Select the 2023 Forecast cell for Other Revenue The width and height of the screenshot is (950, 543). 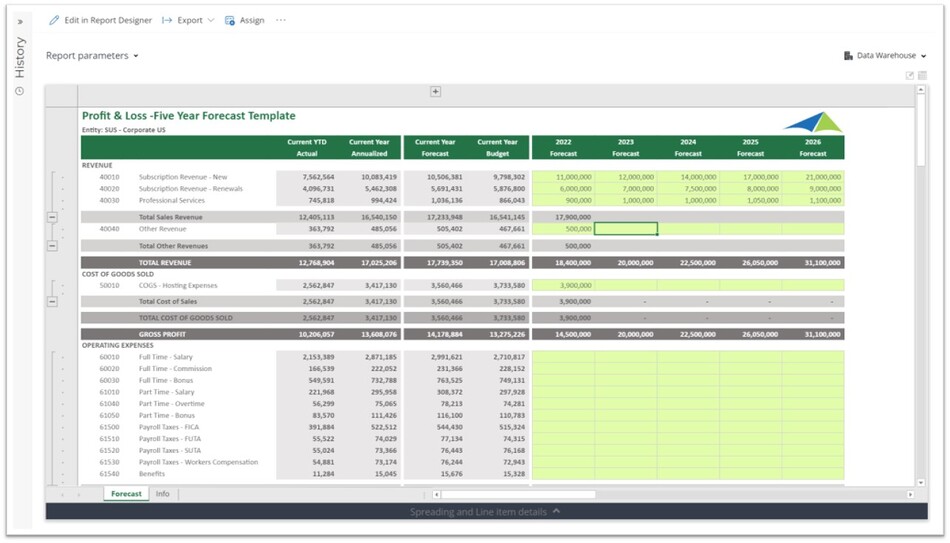click(x=626, y=229)
